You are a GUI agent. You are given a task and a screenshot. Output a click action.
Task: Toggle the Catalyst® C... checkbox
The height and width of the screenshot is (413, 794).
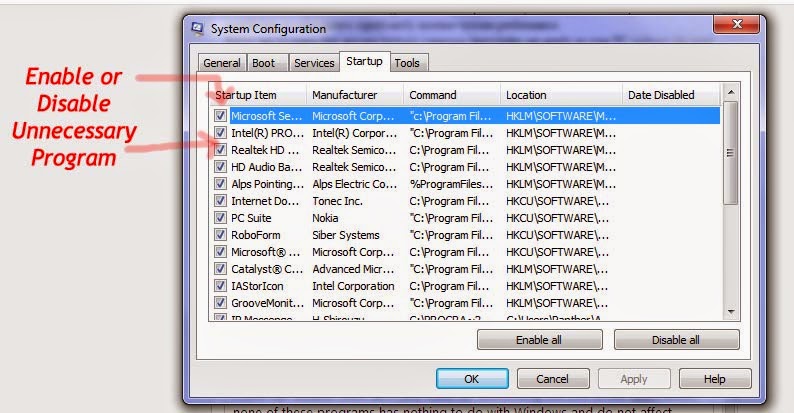point(220,269)
